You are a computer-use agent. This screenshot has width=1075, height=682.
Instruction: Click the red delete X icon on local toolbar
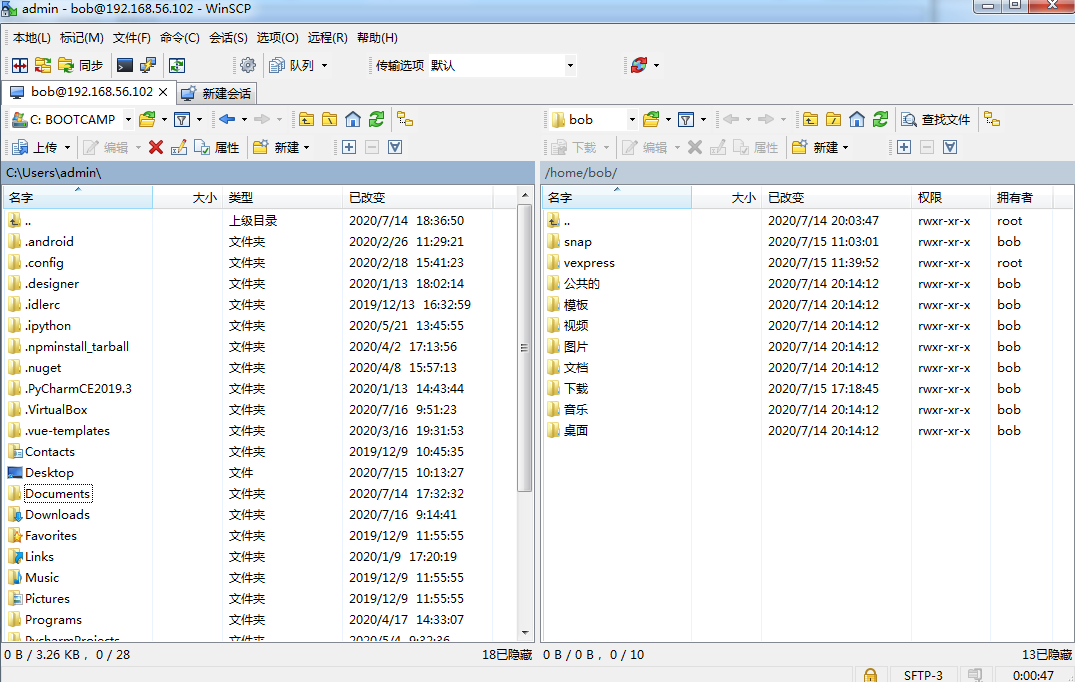click(x=155, y=148)
